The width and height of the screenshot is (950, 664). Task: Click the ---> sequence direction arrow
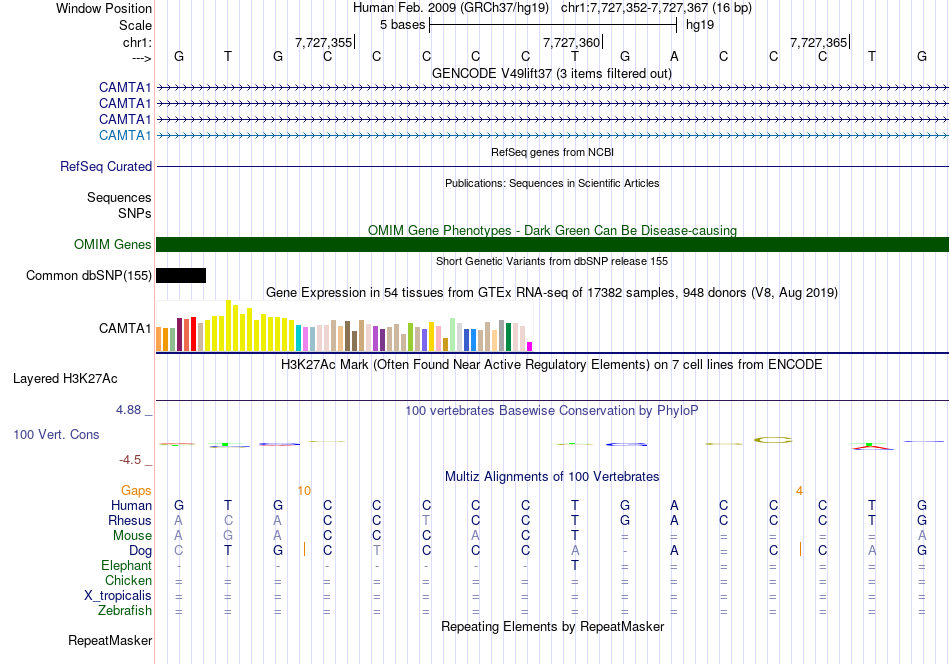coord(141,58)
